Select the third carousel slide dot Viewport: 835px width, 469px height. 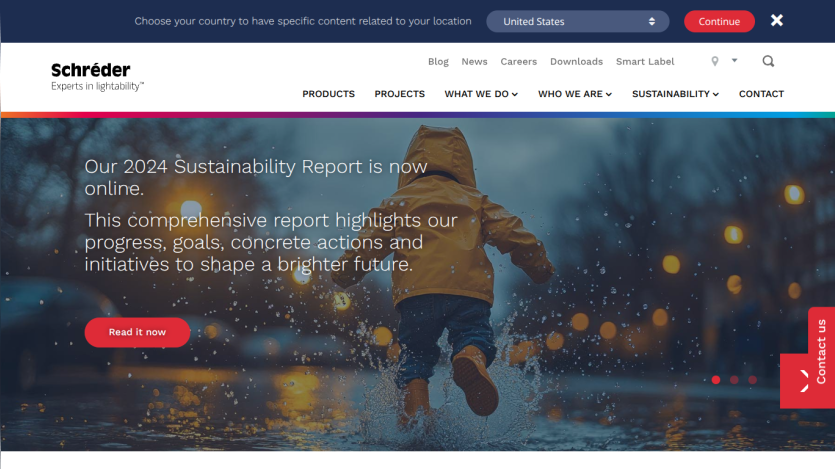pyautogui.click(x=752, y=380)
